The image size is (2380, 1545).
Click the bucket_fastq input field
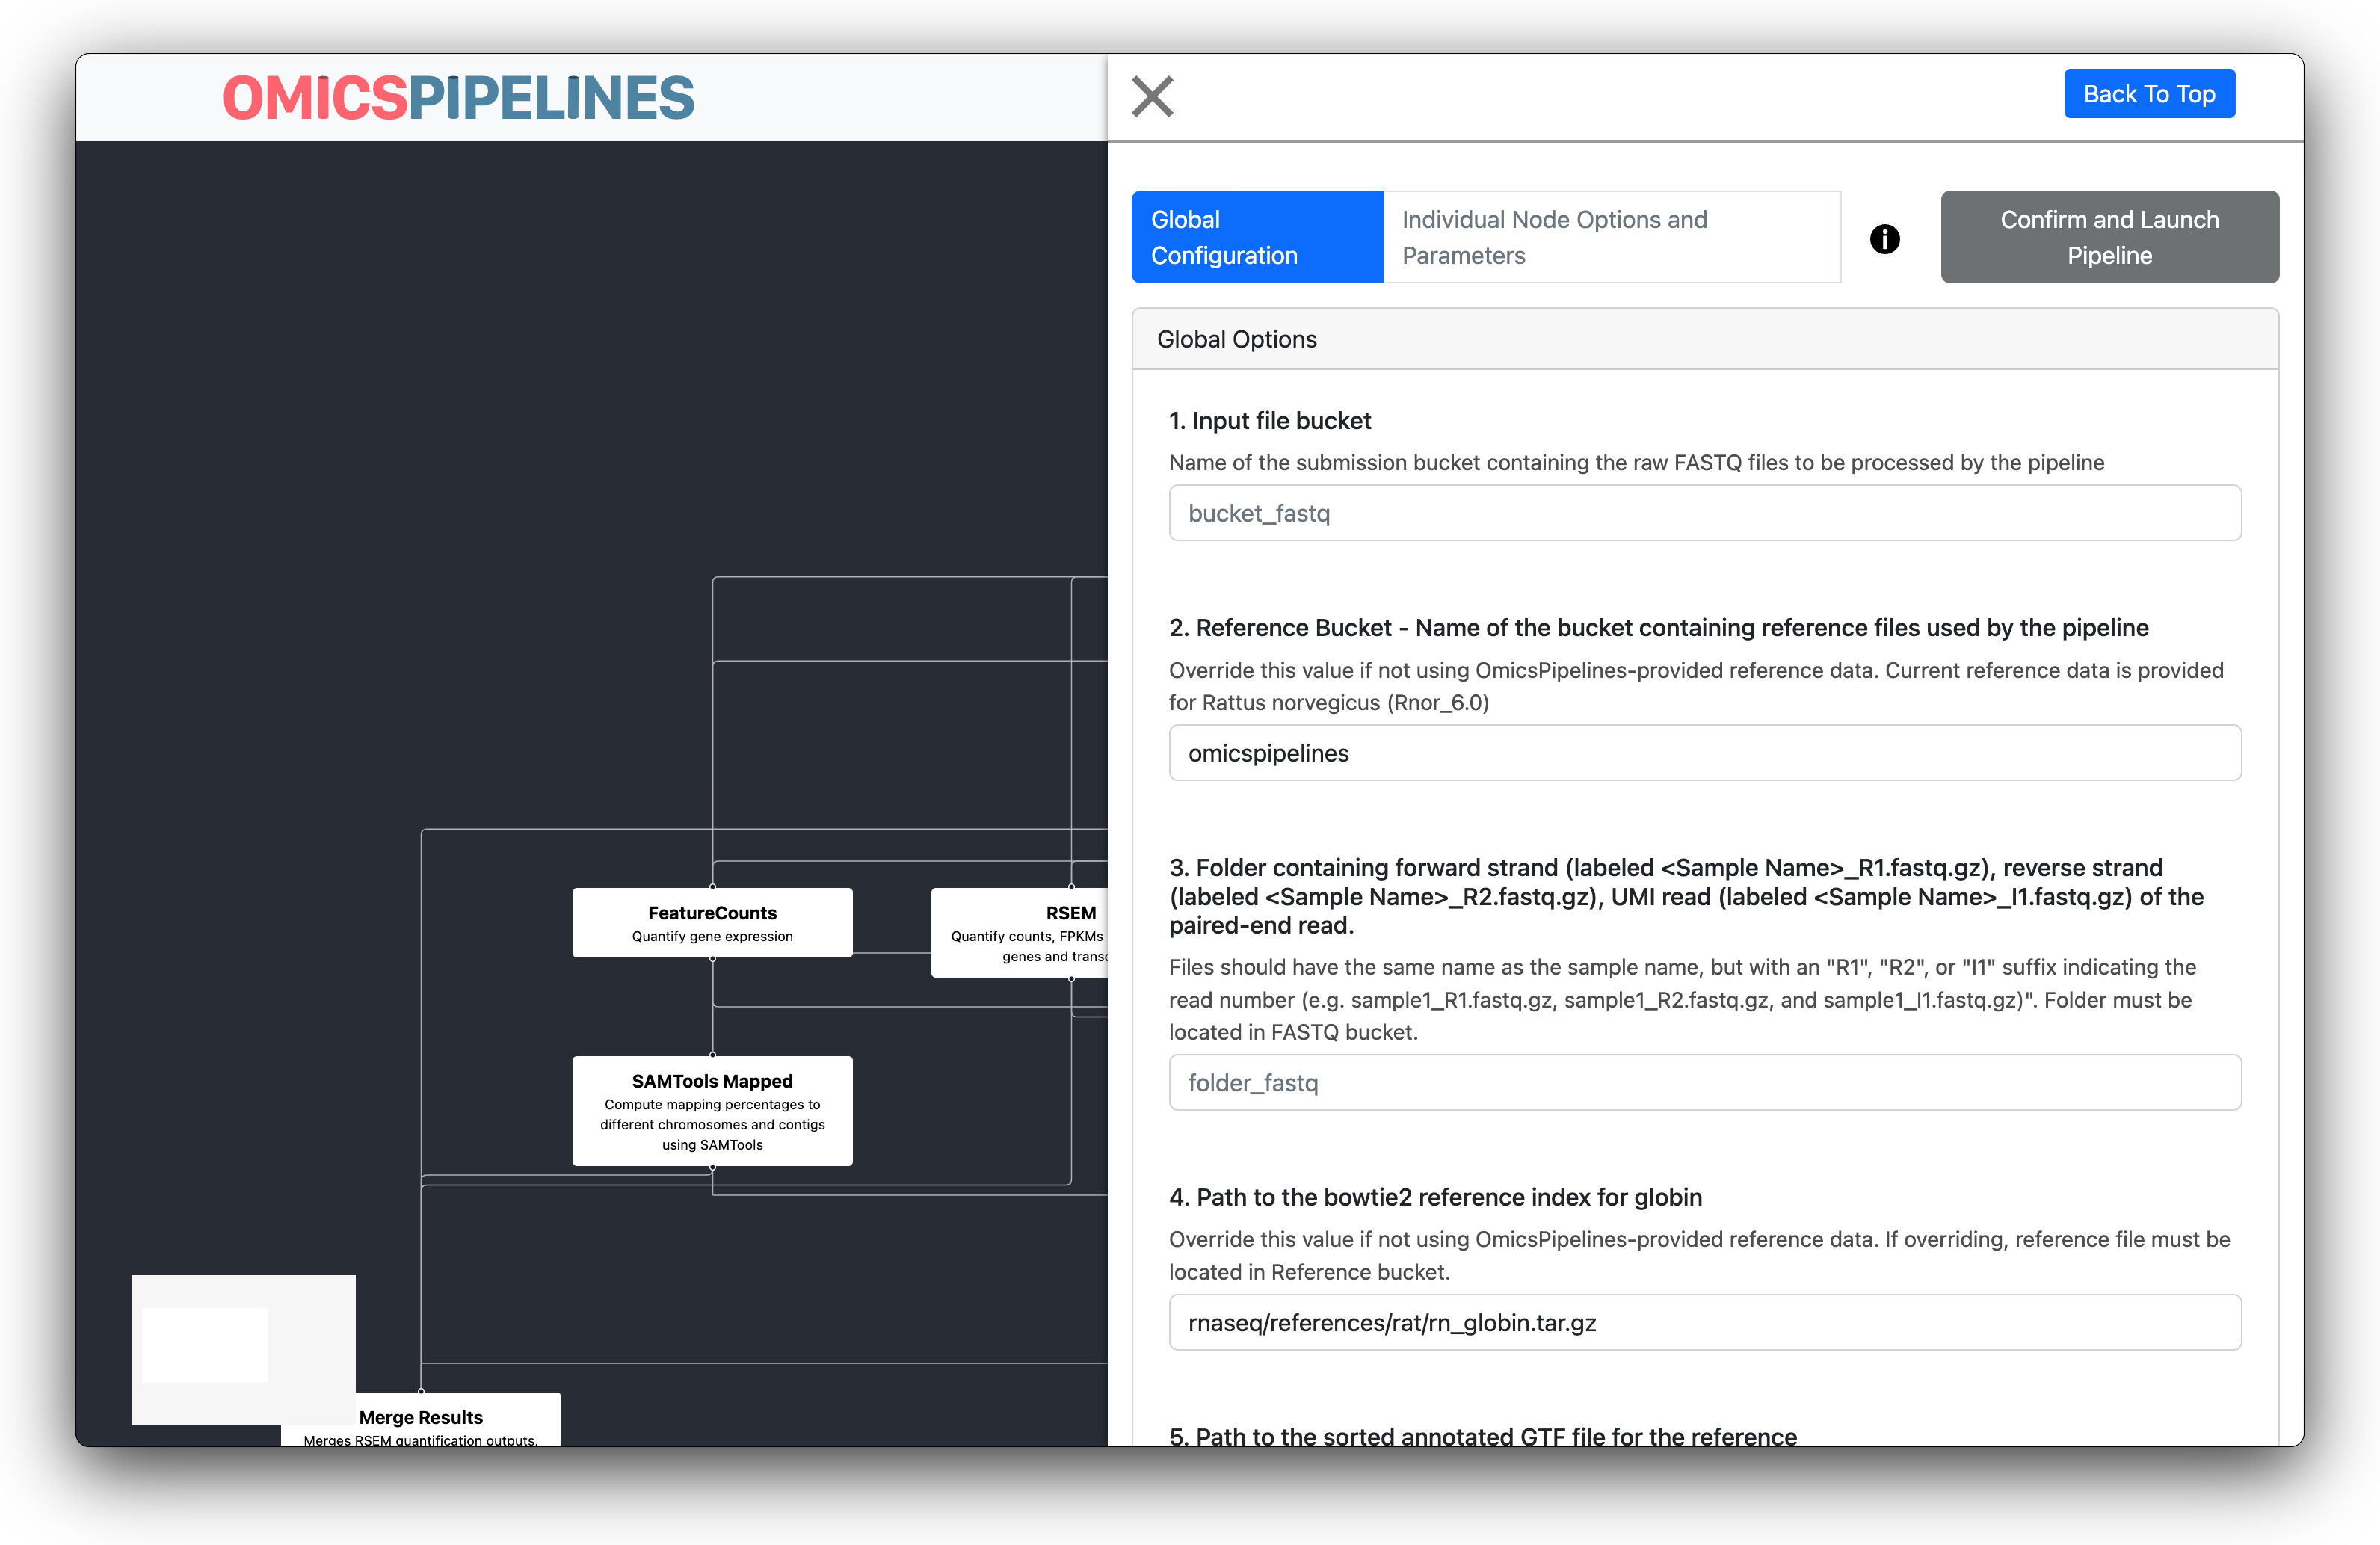[1704, 513]
